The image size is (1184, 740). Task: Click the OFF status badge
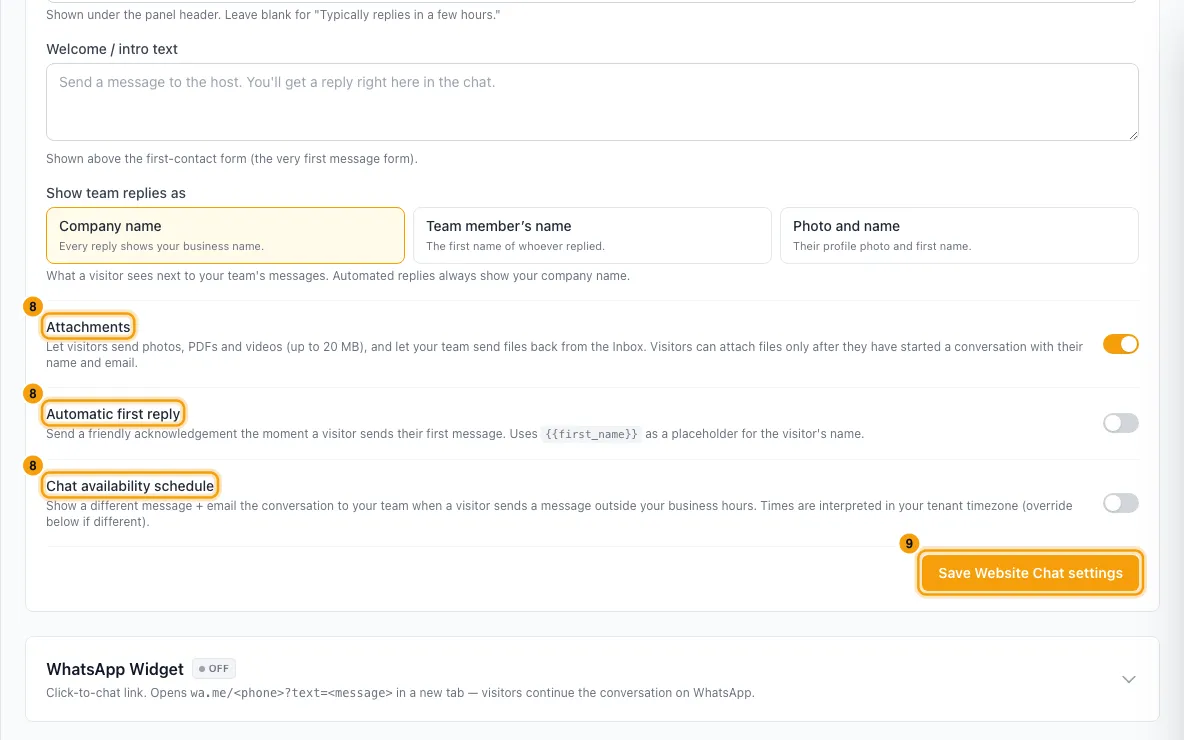coord(214,669)
